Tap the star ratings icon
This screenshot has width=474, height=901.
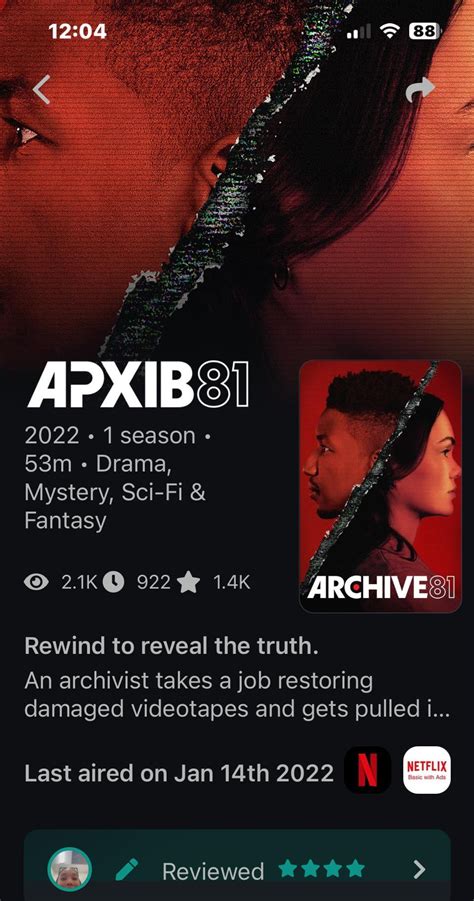[x=188, y=582]
